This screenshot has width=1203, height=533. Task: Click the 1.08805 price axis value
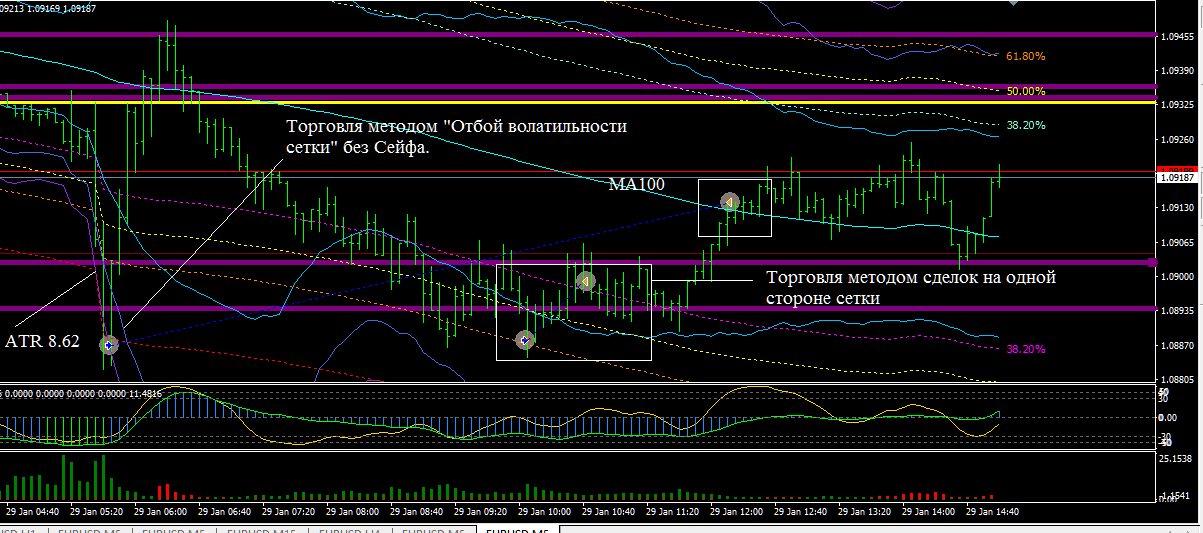(x=1177, y=380)
